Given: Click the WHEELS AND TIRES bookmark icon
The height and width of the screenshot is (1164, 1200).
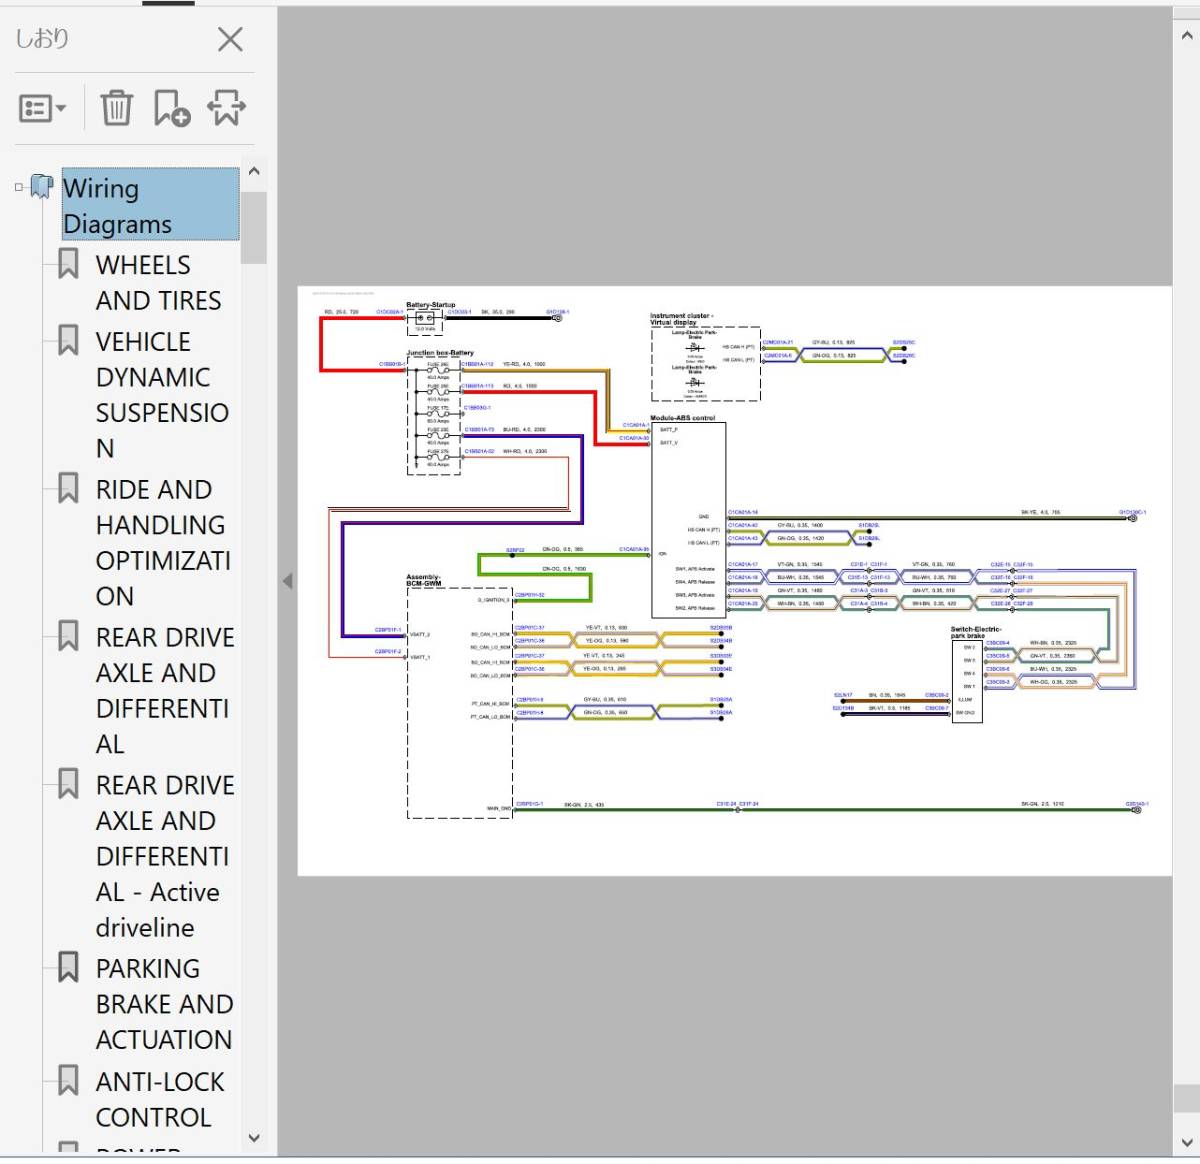Looking at the screenshot, I should pyautogui.click(x=68, y=264).
